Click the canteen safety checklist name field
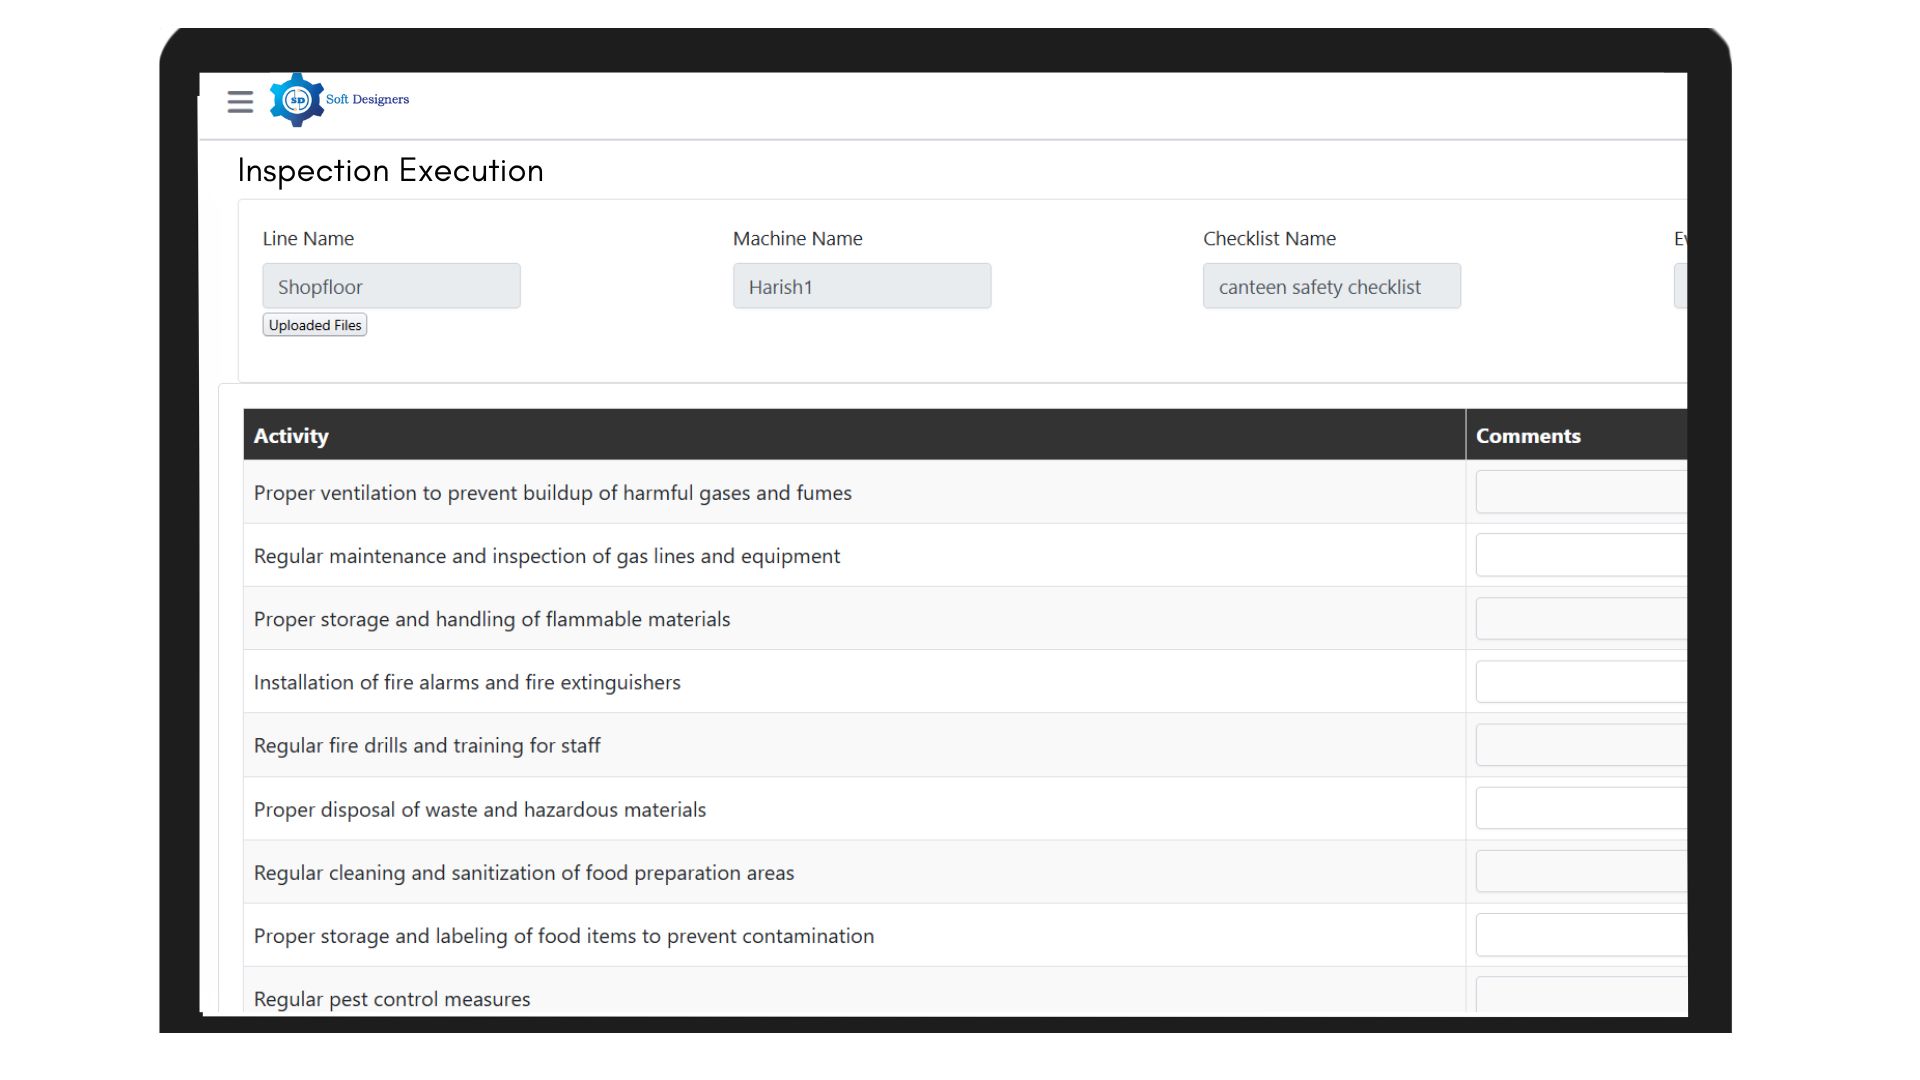1920x1080 pixels. (x=1331, y=286)
